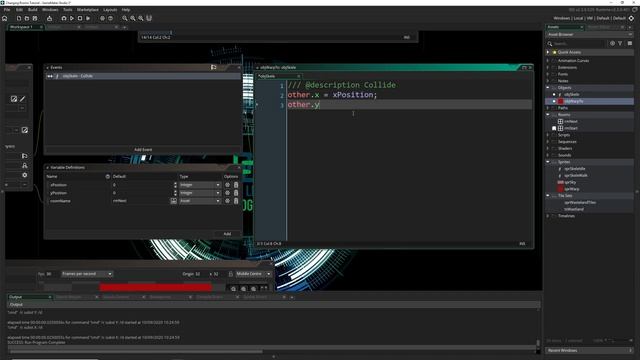The width and height of the screenshot is (640, 360).
Task: Click the Output panel horizontal scrollbar
Action: 135,351
